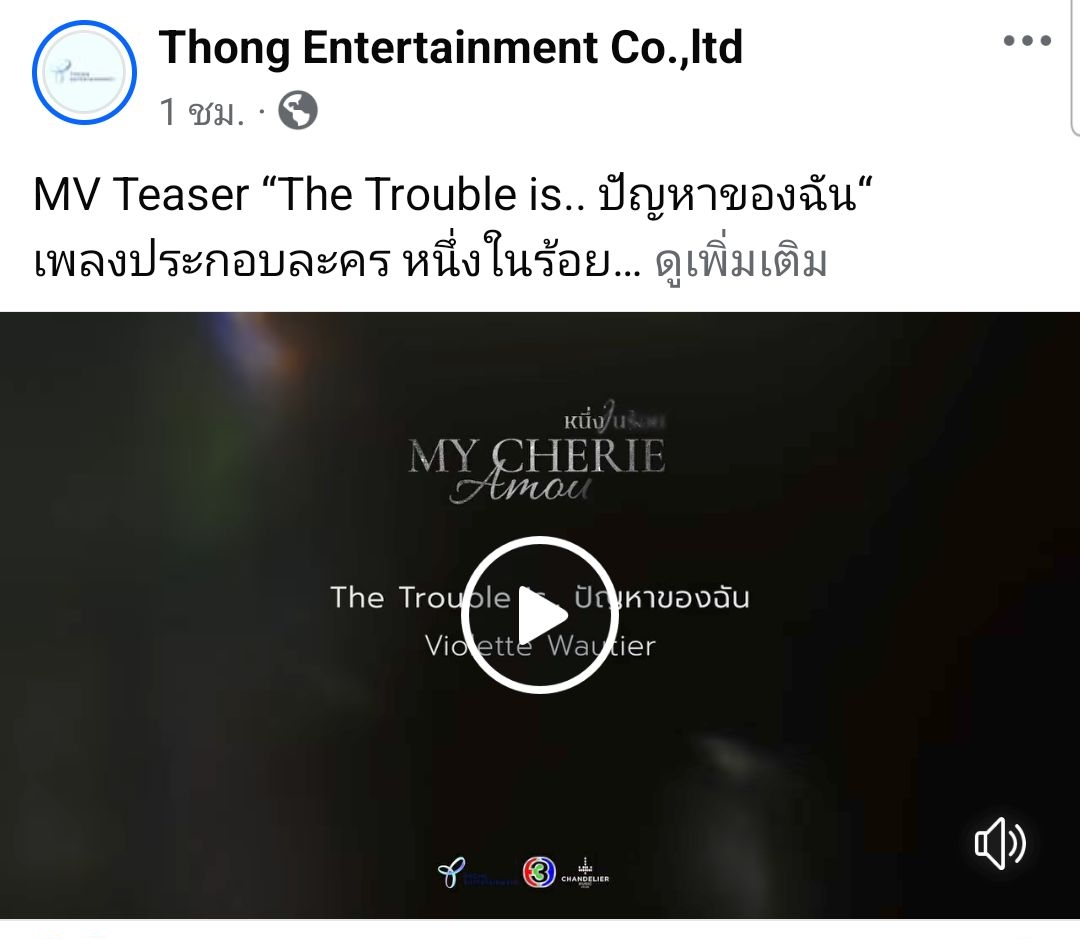Click the Thong Entertainment logo in video
This screenshot has height=939, width=1080.
click(x=477, y=874)
